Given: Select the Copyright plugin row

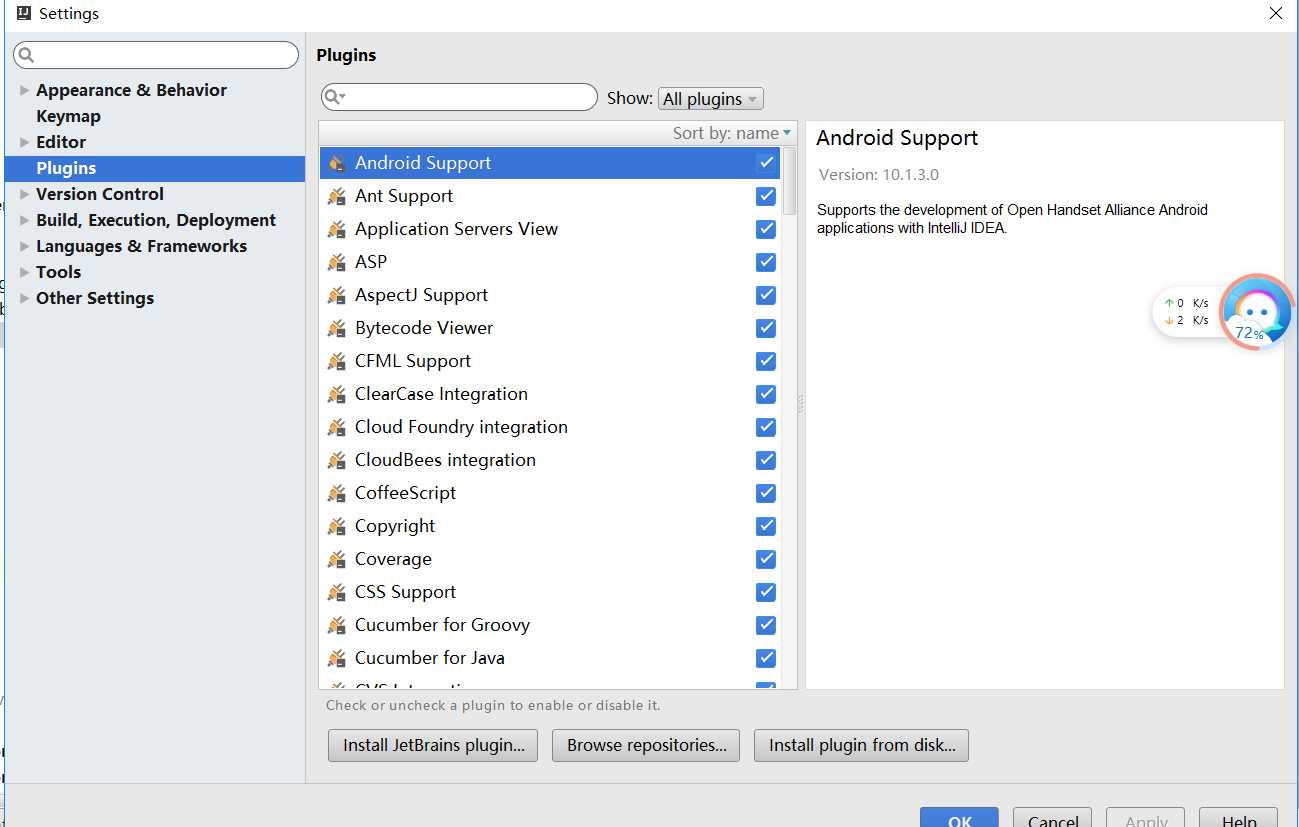Looking at the screenshot, I should click(550, 526).
